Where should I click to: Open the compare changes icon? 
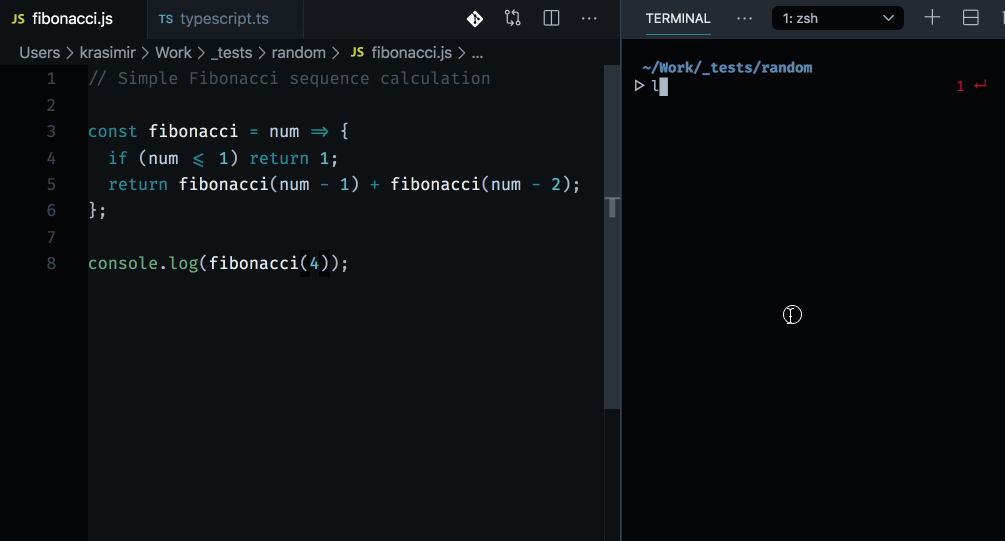click(513, 18)
